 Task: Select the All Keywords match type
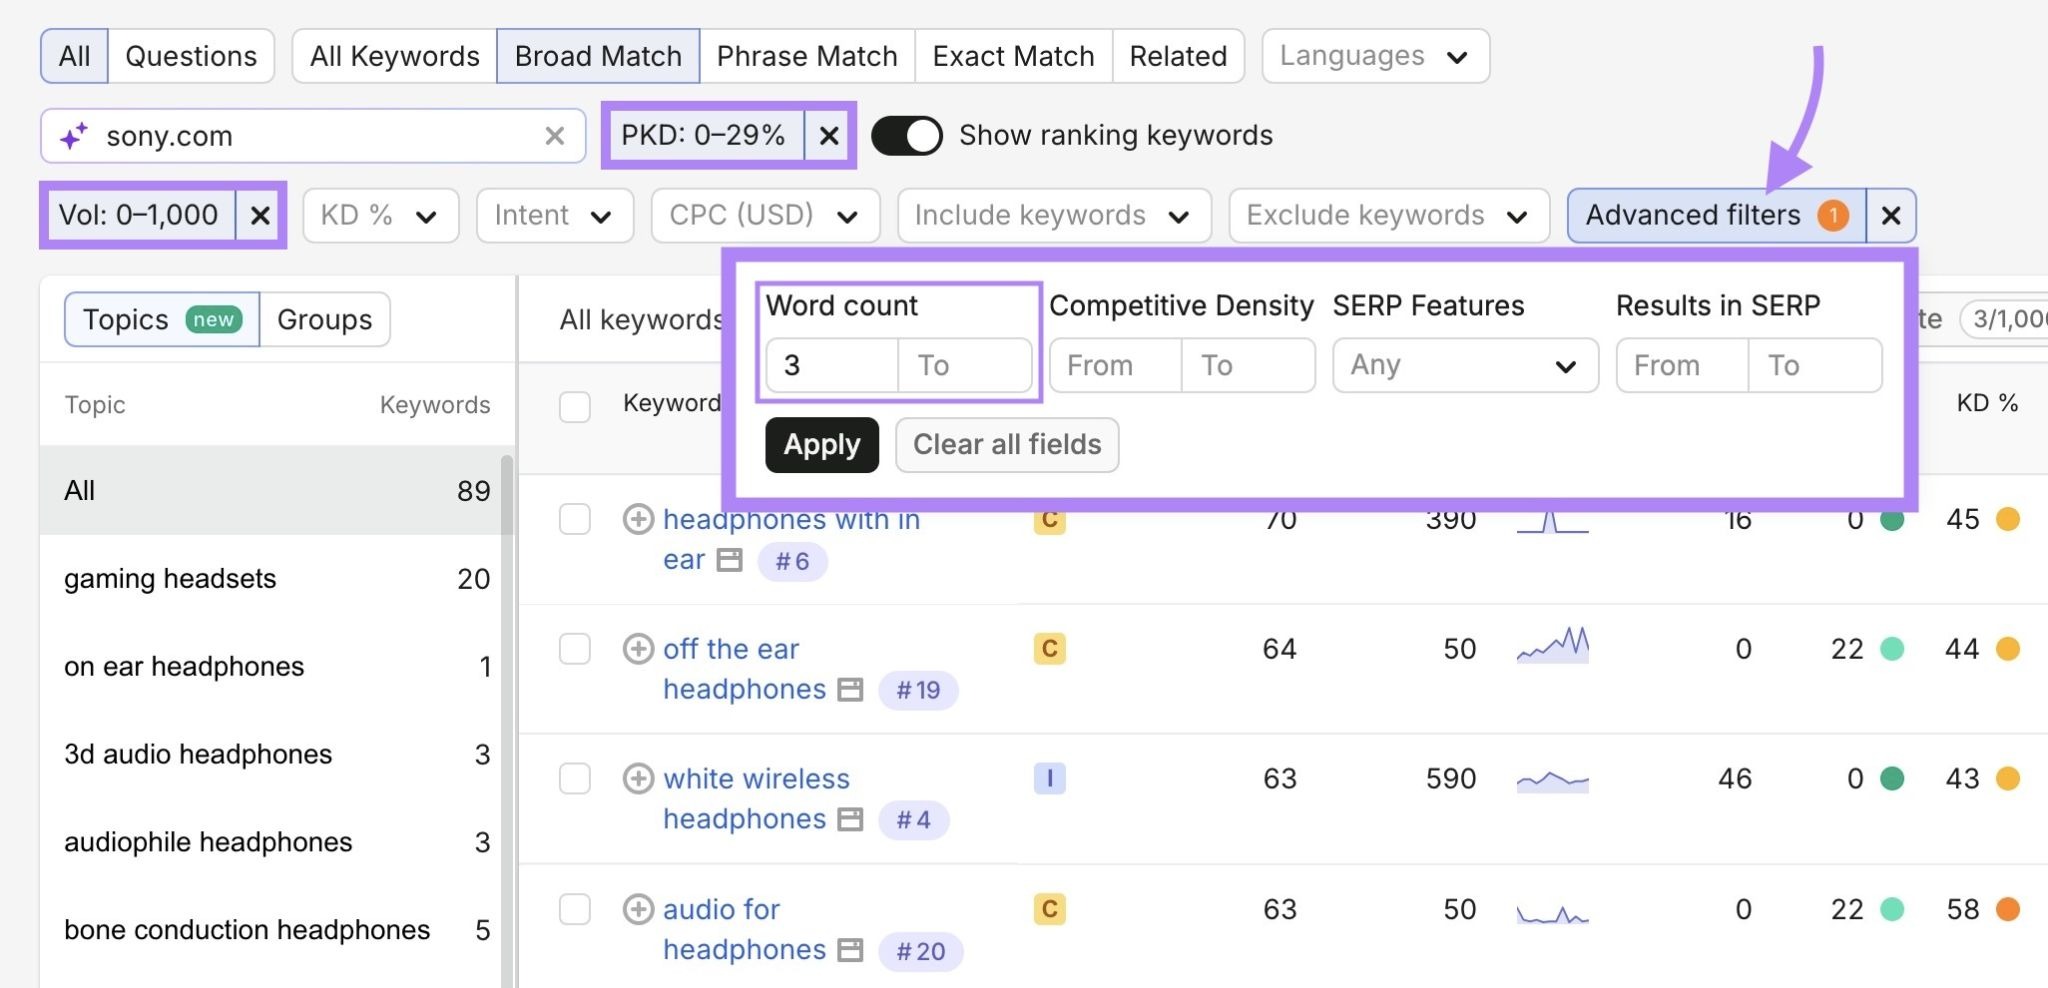click(395, 56)
